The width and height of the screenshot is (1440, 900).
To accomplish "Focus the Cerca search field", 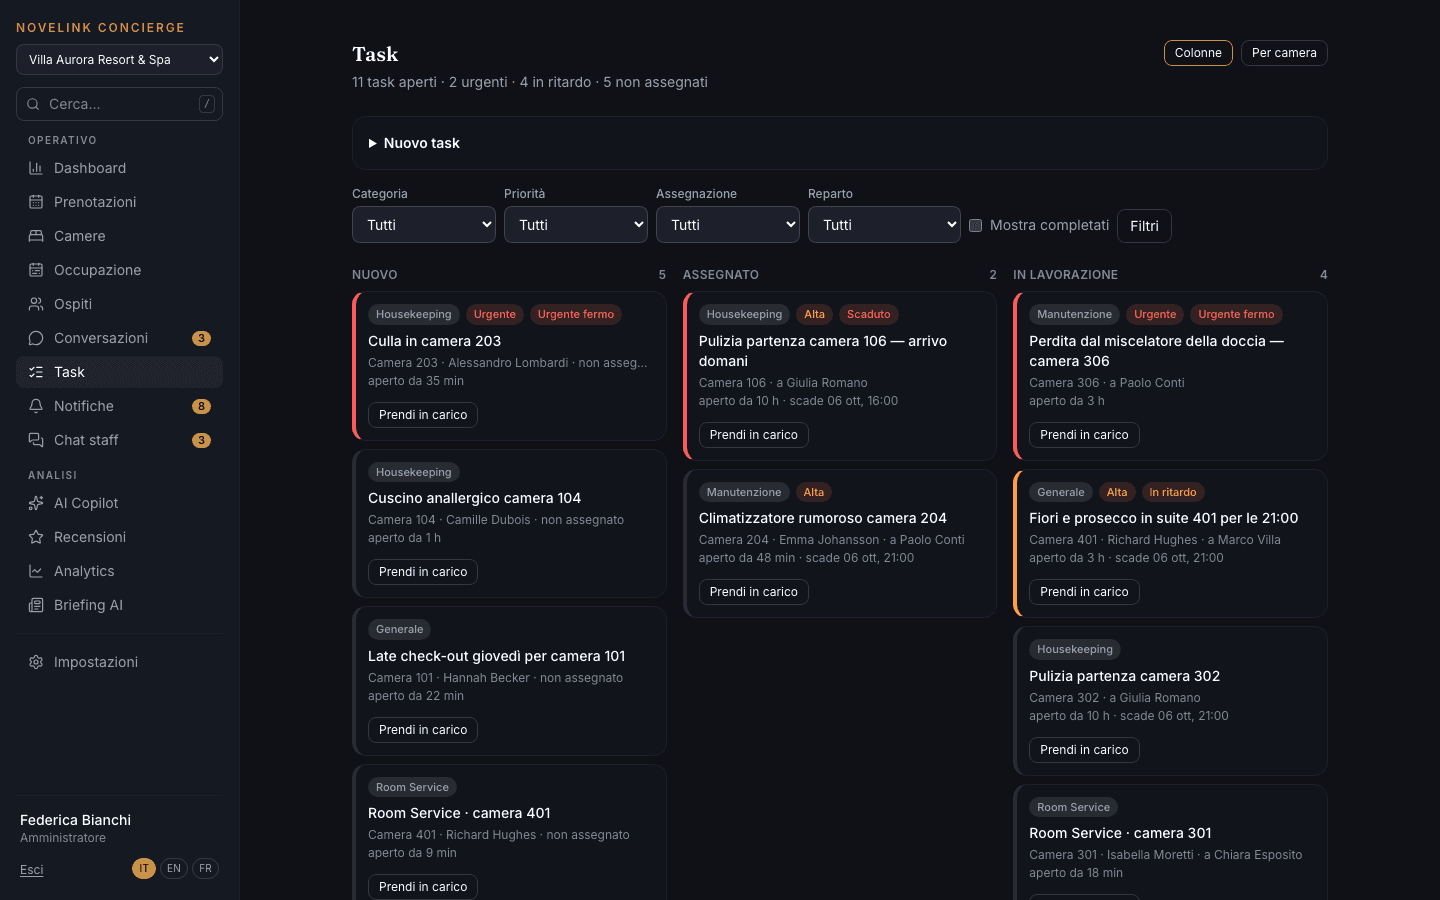I will tap(119, 104).
